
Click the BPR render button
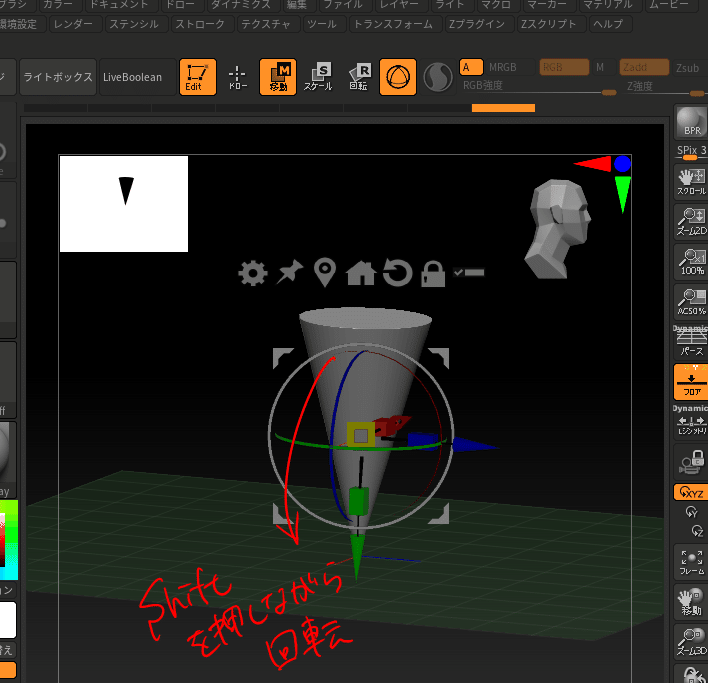[691, 122]
